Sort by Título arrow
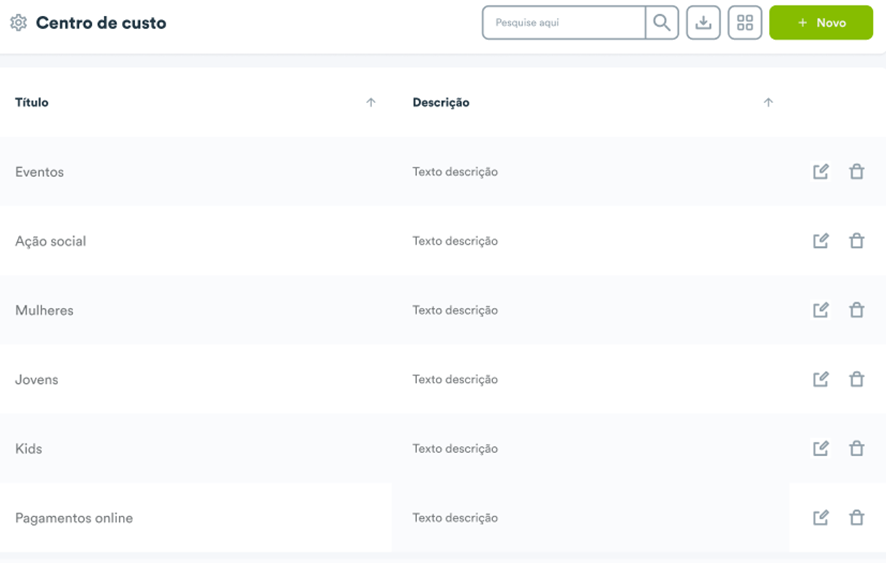This screenshot has width=886, height=563. pyautogui.click(x=371, y=102)
